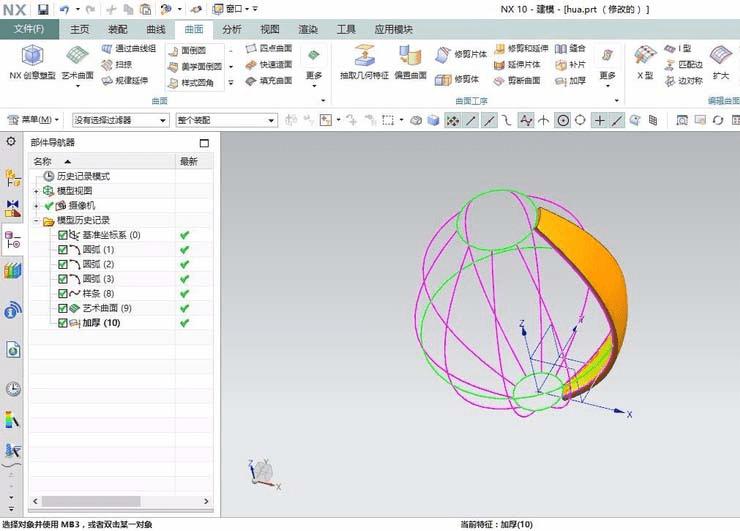Switch to the 主页 tab
This screenshot has width=740, height=531.
(80, 29)
